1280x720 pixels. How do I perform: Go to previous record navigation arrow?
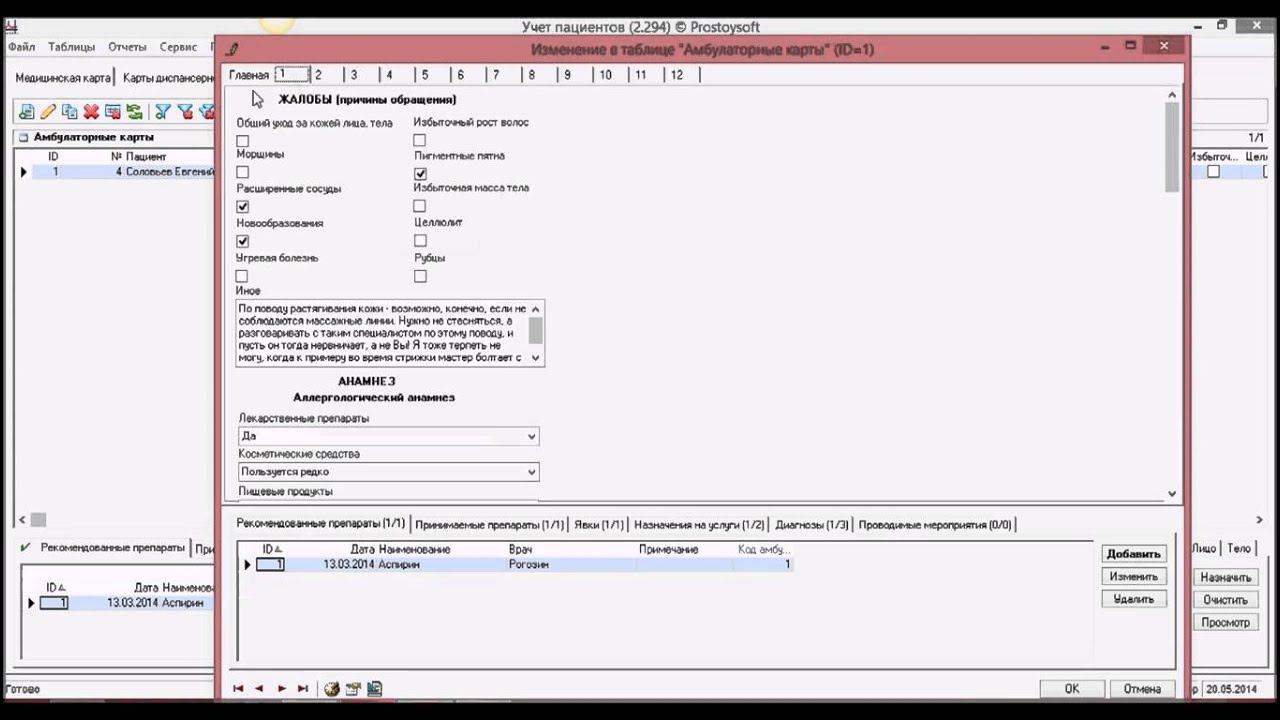point(259,689)
